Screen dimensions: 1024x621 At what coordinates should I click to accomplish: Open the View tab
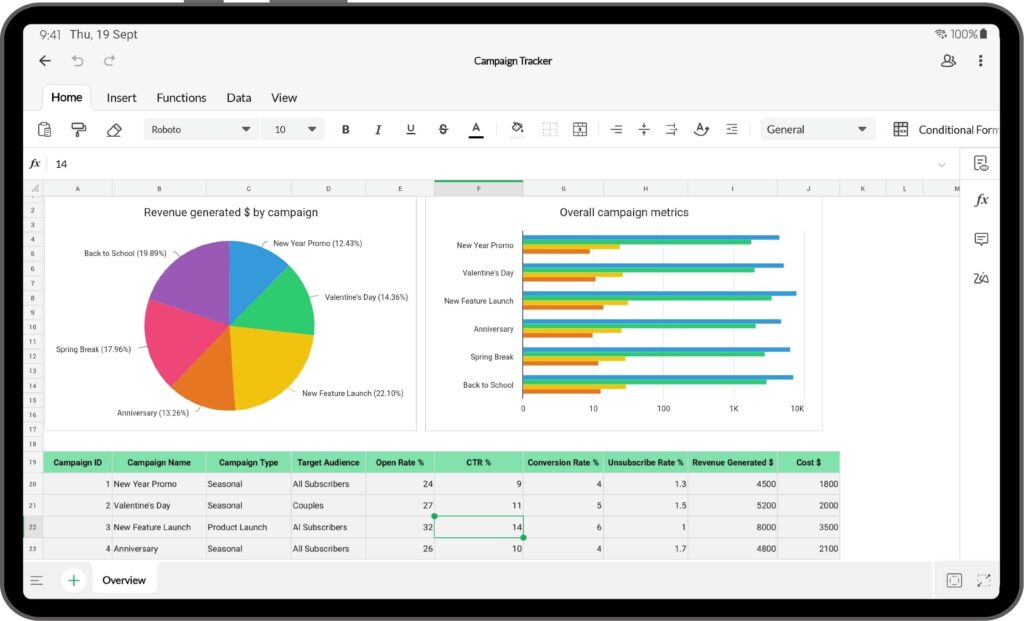coord(284,97)
